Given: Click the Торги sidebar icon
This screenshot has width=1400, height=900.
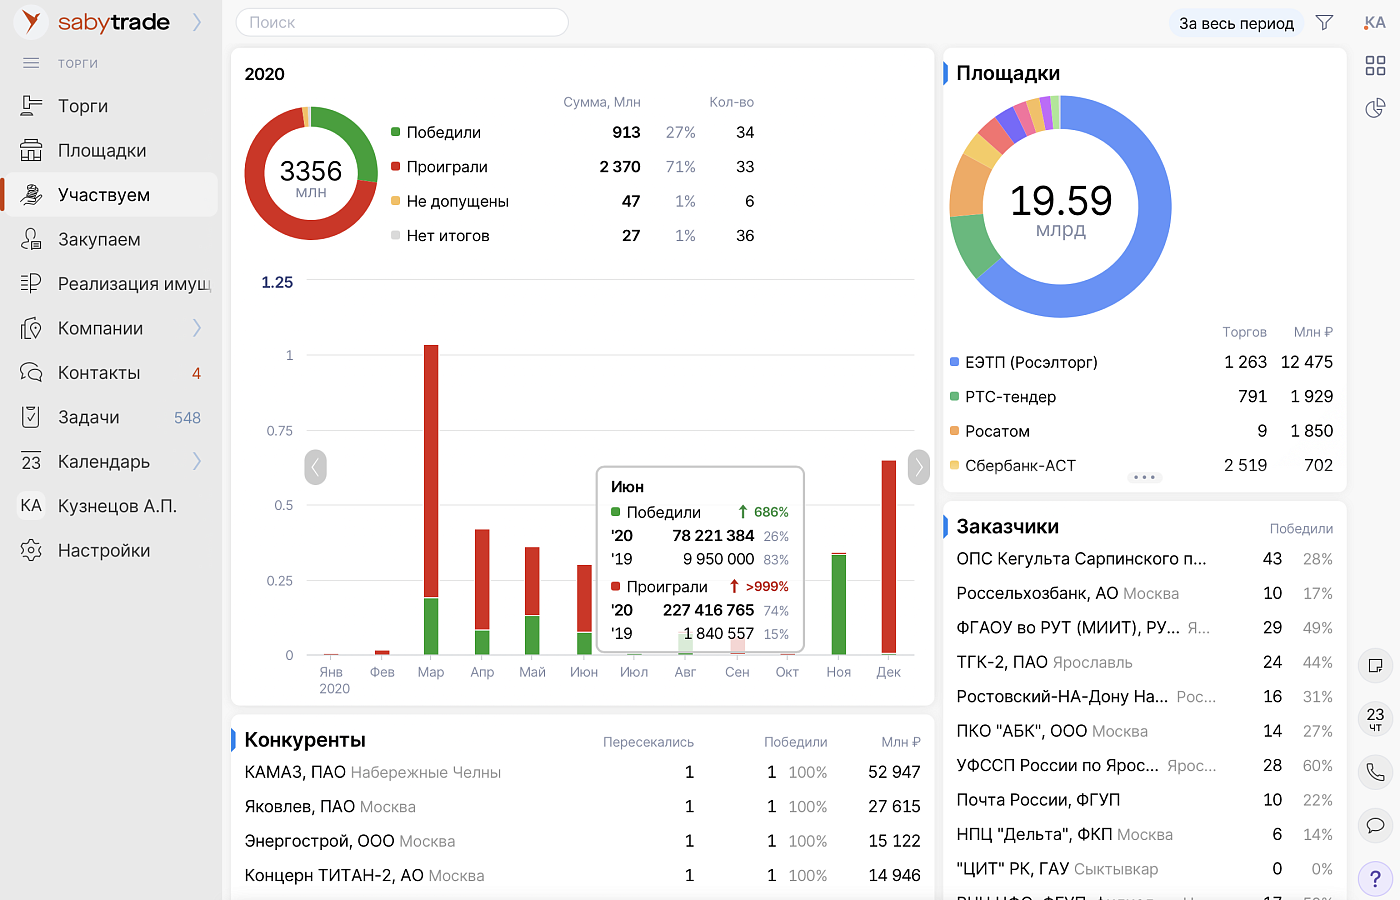Looking at the screenshot, I should coord(32,106).
